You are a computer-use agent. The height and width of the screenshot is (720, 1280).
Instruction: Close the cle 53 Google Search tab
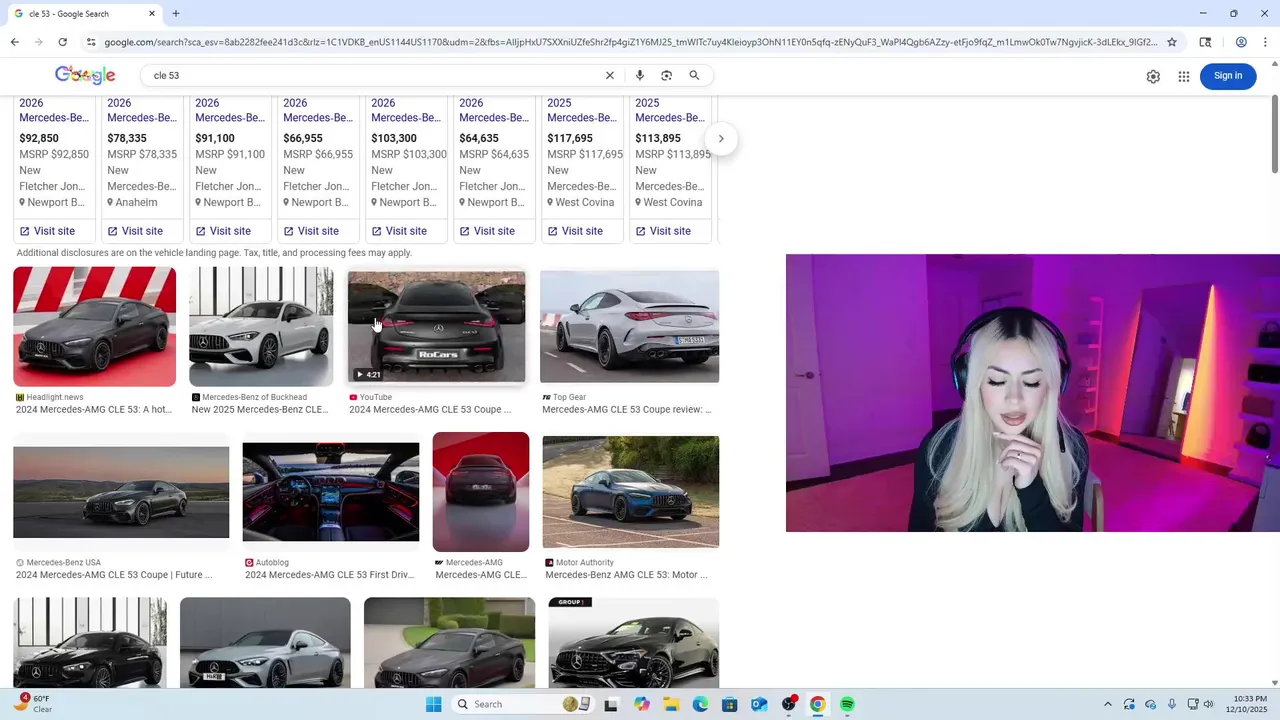tap(152, 14)
